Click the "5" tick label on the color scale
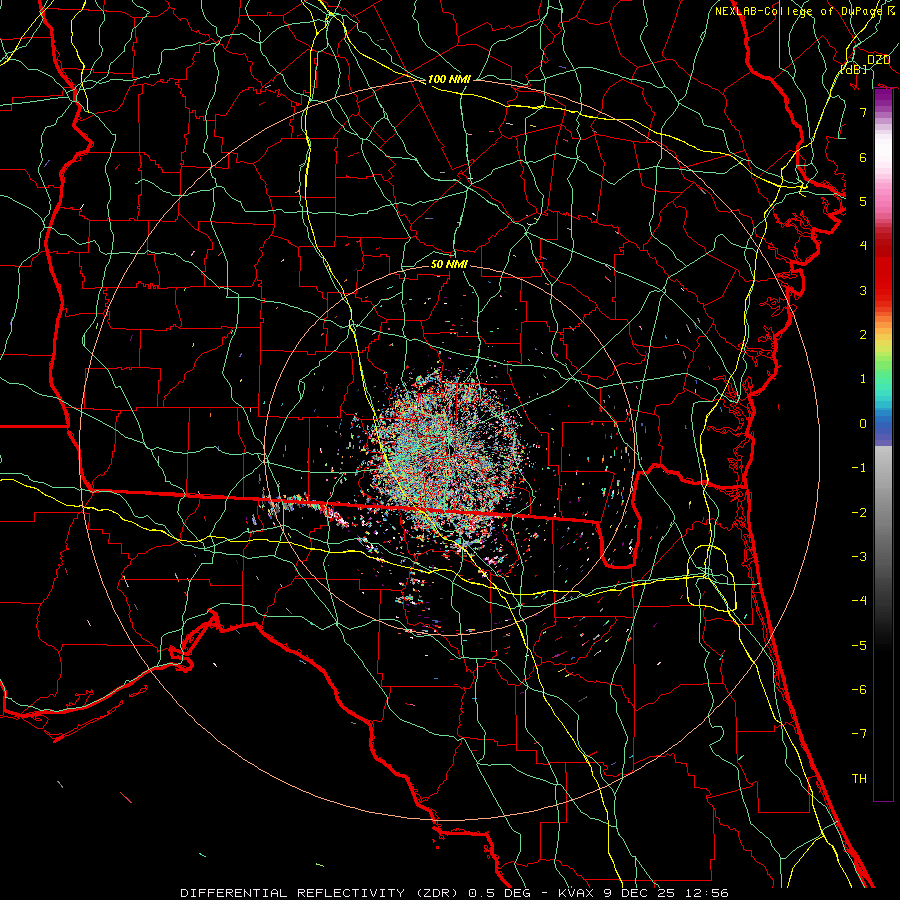Image resolution: width=900 pixels, height=900 pixels. click(x=863, y=201)
